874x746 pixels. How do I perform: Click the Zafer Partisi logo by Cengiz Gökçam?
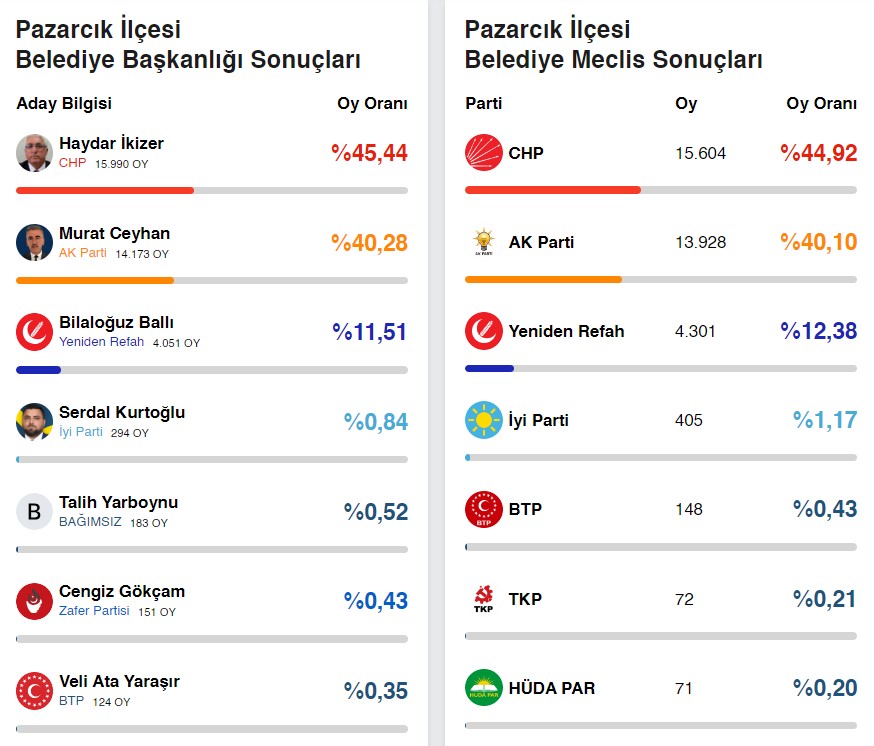34,601
